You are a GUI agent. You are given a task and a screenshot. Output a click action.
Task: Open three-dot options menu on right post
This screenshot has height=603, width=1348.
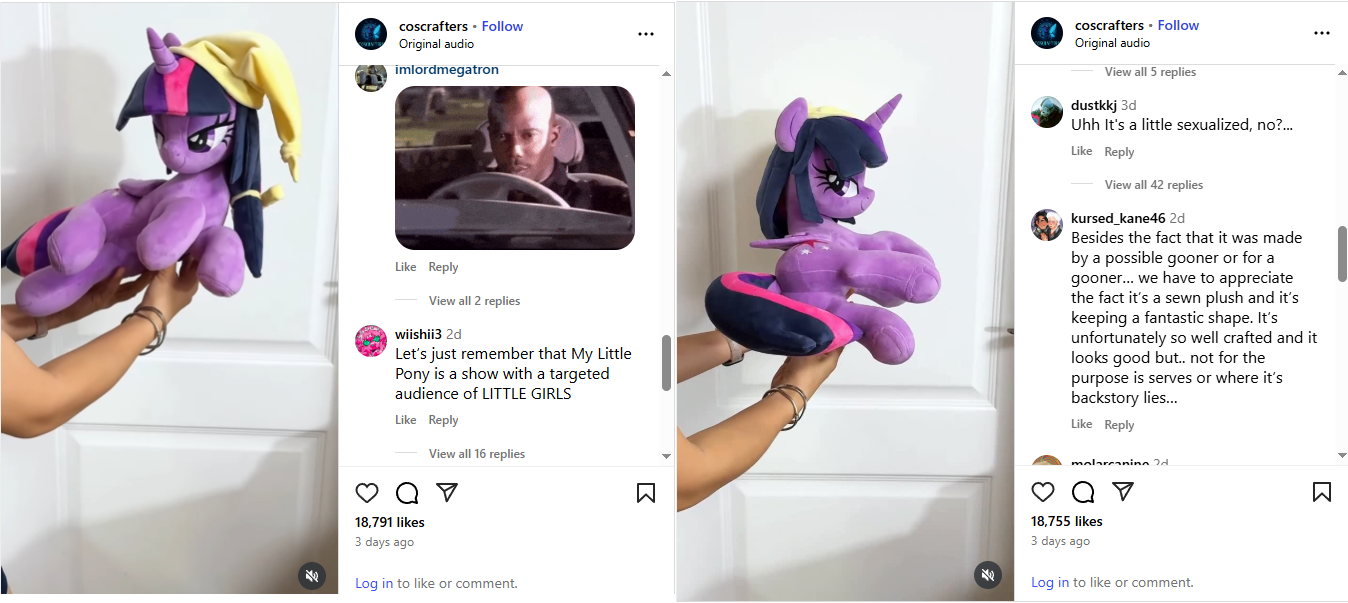[1322, 33]
